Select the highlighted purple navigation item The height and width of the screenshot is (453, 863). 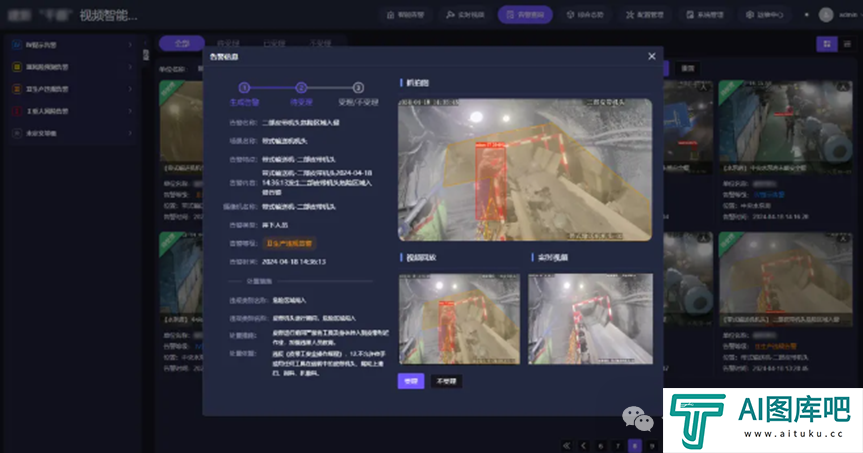pos(525,15)
